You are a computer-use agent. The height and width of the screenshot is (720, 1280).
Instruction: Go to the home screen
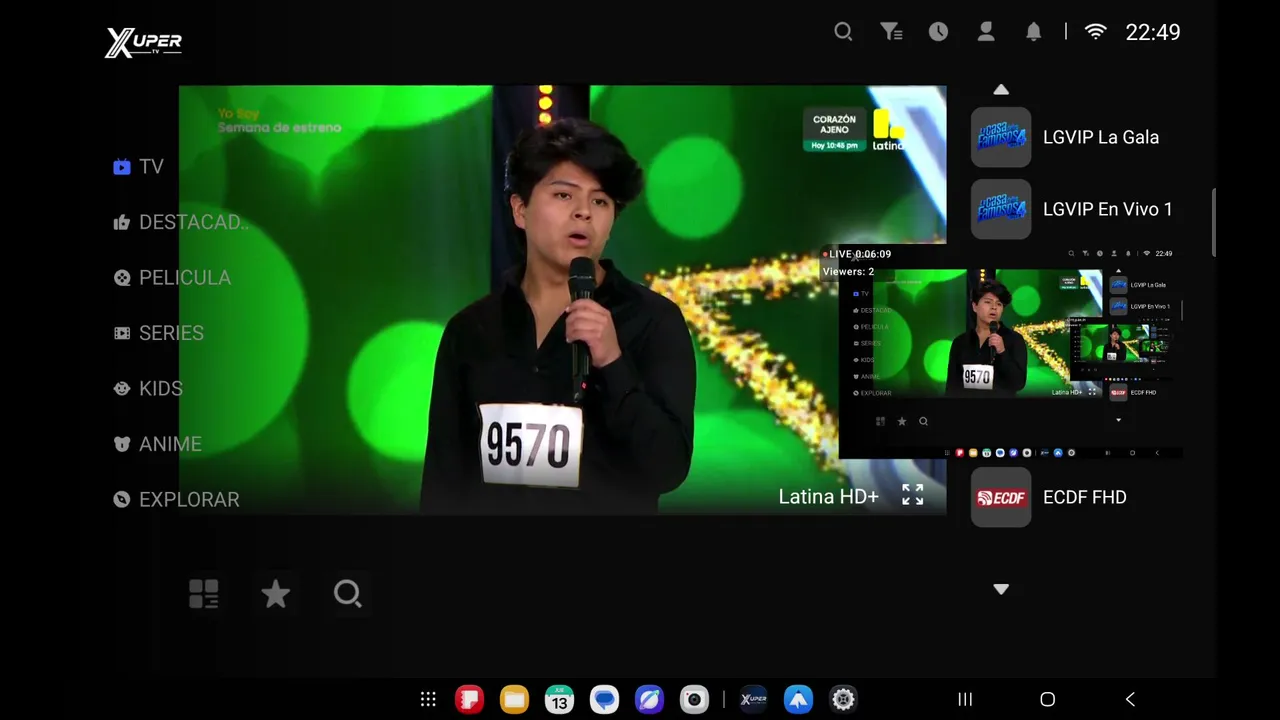pyautogui.click(x=1047, y=700)
